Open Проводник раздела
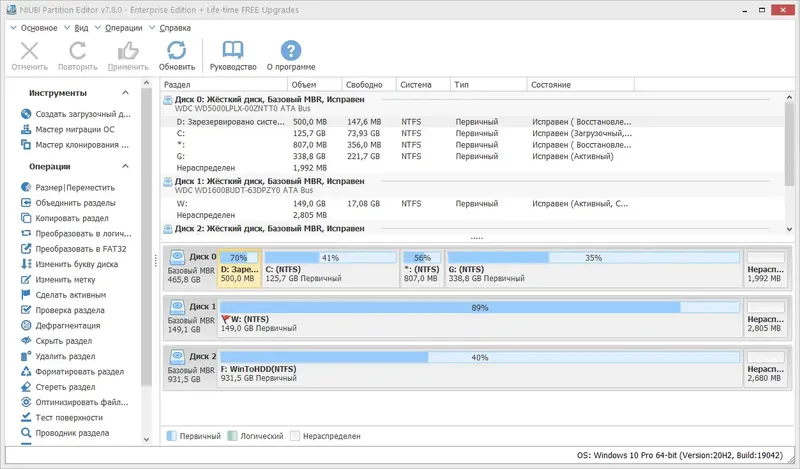The height and width of the screenshot is (469, 800). [x=65, y=433]
